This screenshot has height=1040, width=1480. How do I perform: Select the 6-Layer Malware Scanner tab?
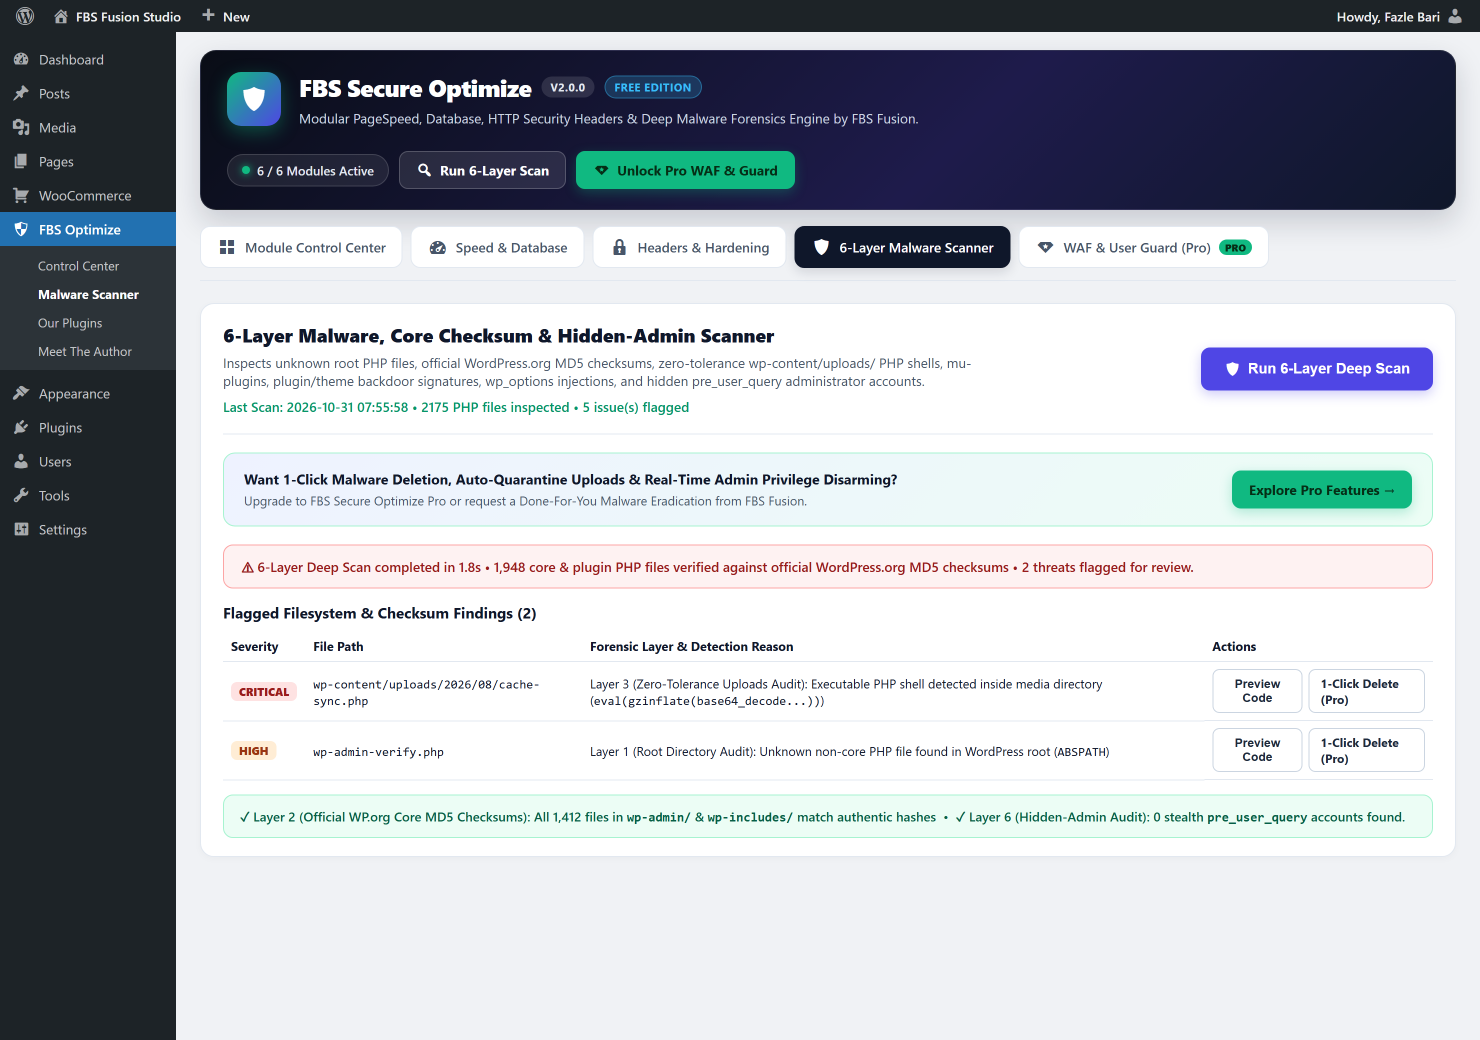coord(902,247)
